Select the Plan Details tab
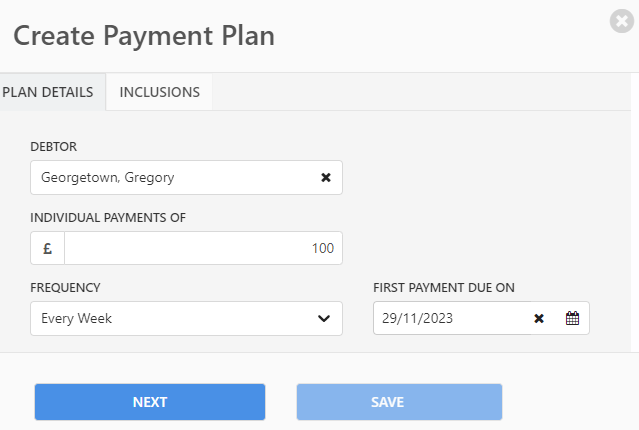Screen dimensions: 639x430 pos(48,92)
